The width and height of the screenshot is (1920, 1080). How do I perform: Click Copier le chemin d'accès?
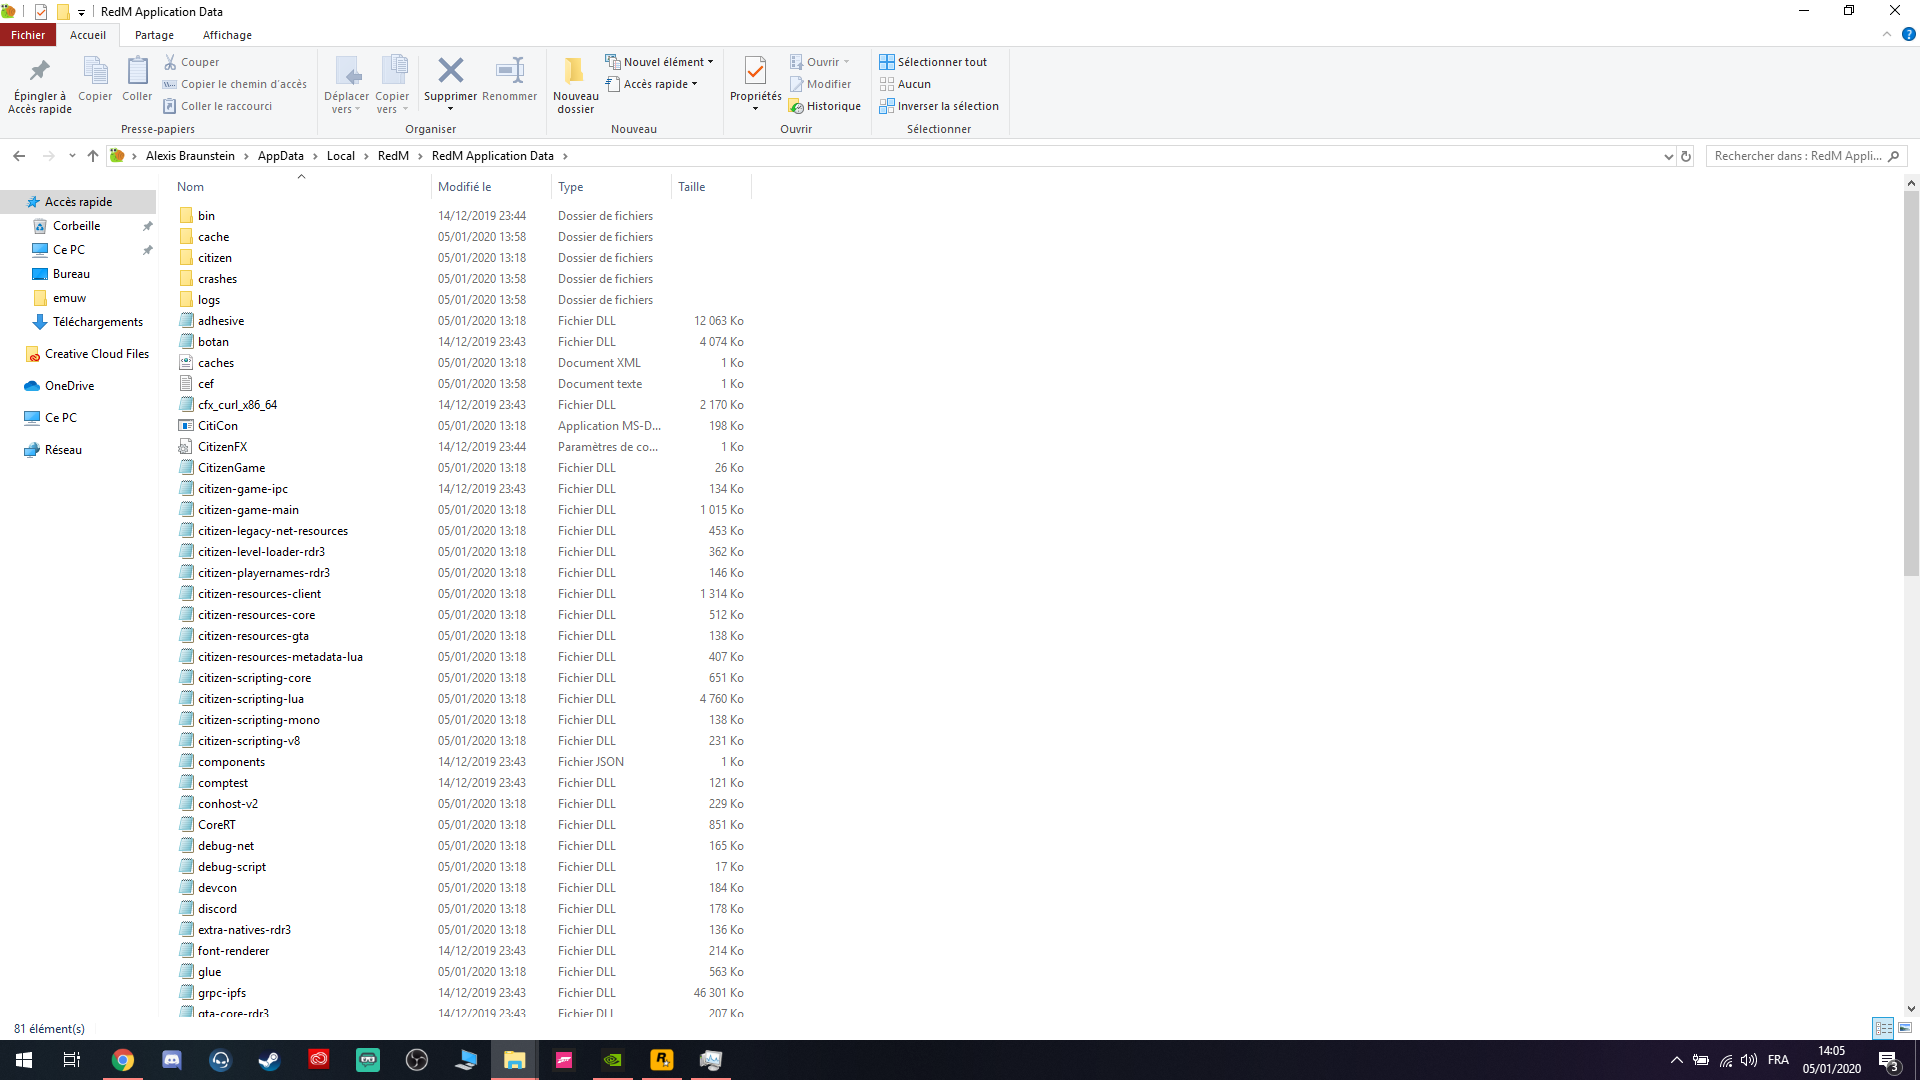point(235,84)
